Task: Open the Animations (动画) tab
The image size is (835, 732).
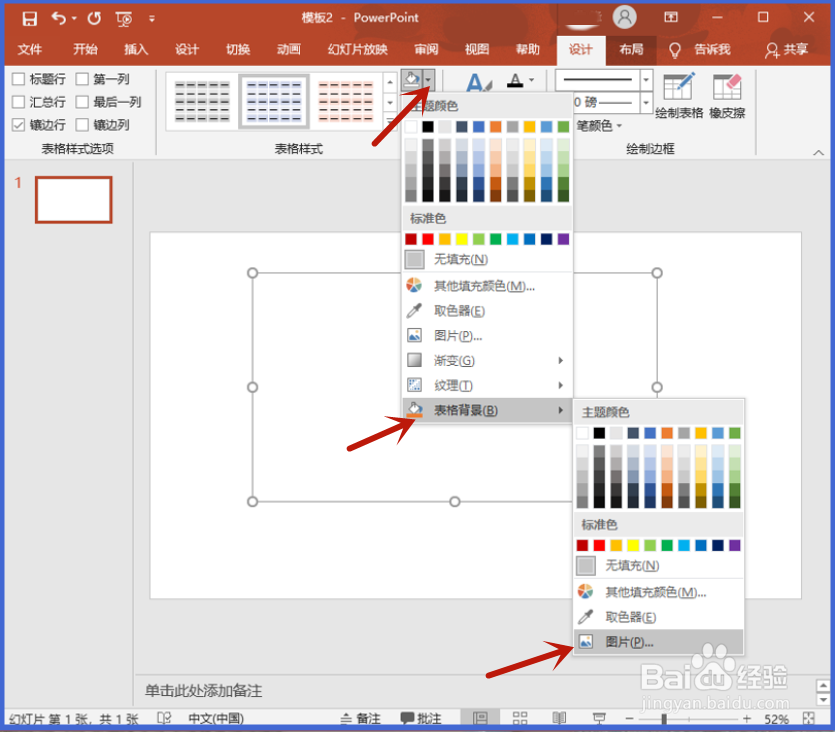Action: pos(289,50)
